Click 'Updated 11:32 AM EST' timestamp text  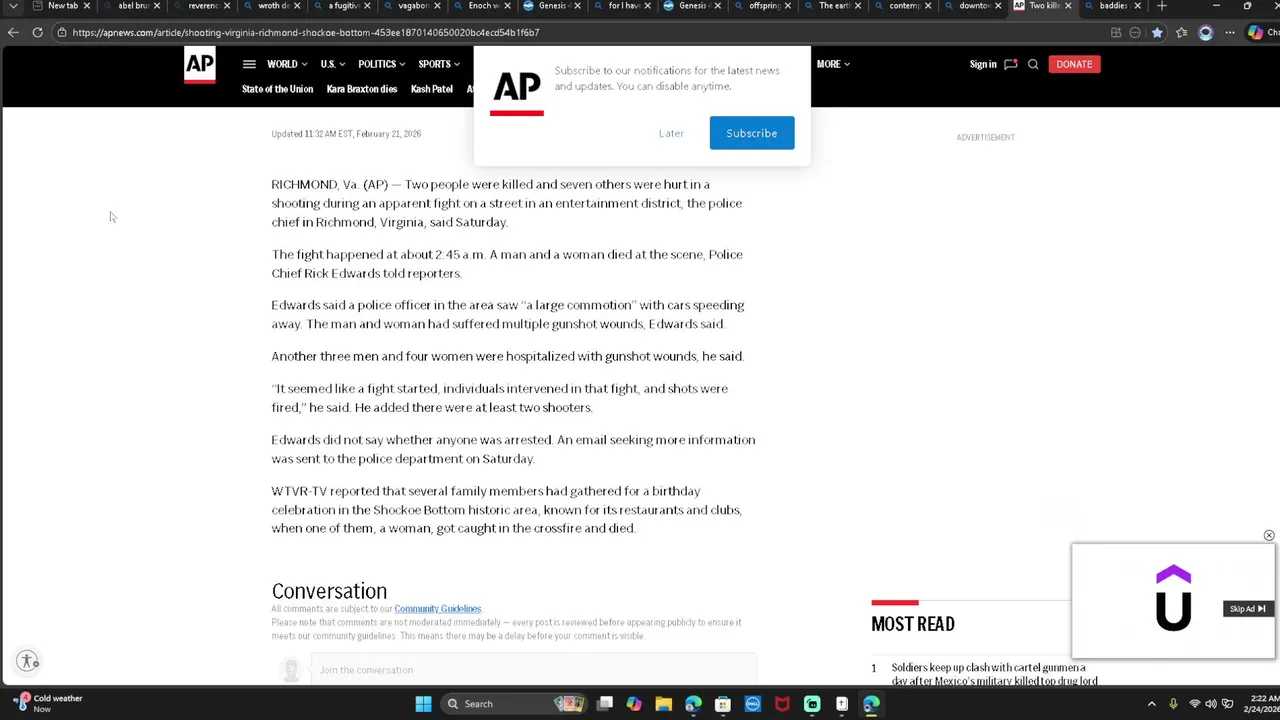346,134
